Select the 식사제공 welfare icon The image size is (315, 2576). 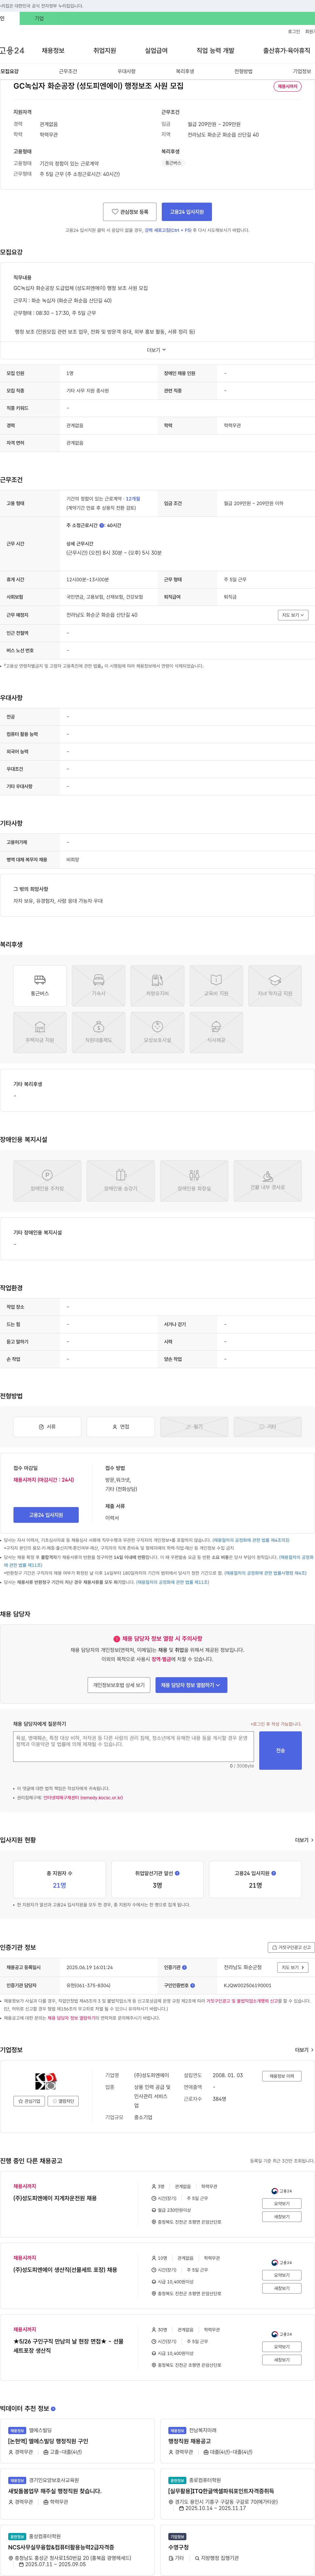coord(216,1032)
